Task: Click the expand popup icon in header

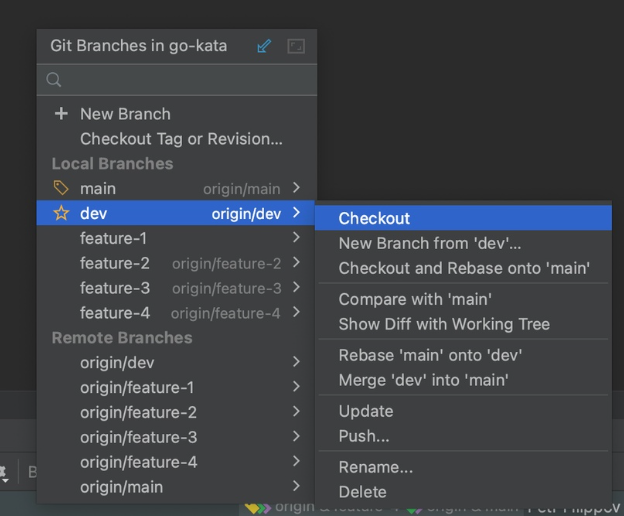Action: [x=296, y=46]
